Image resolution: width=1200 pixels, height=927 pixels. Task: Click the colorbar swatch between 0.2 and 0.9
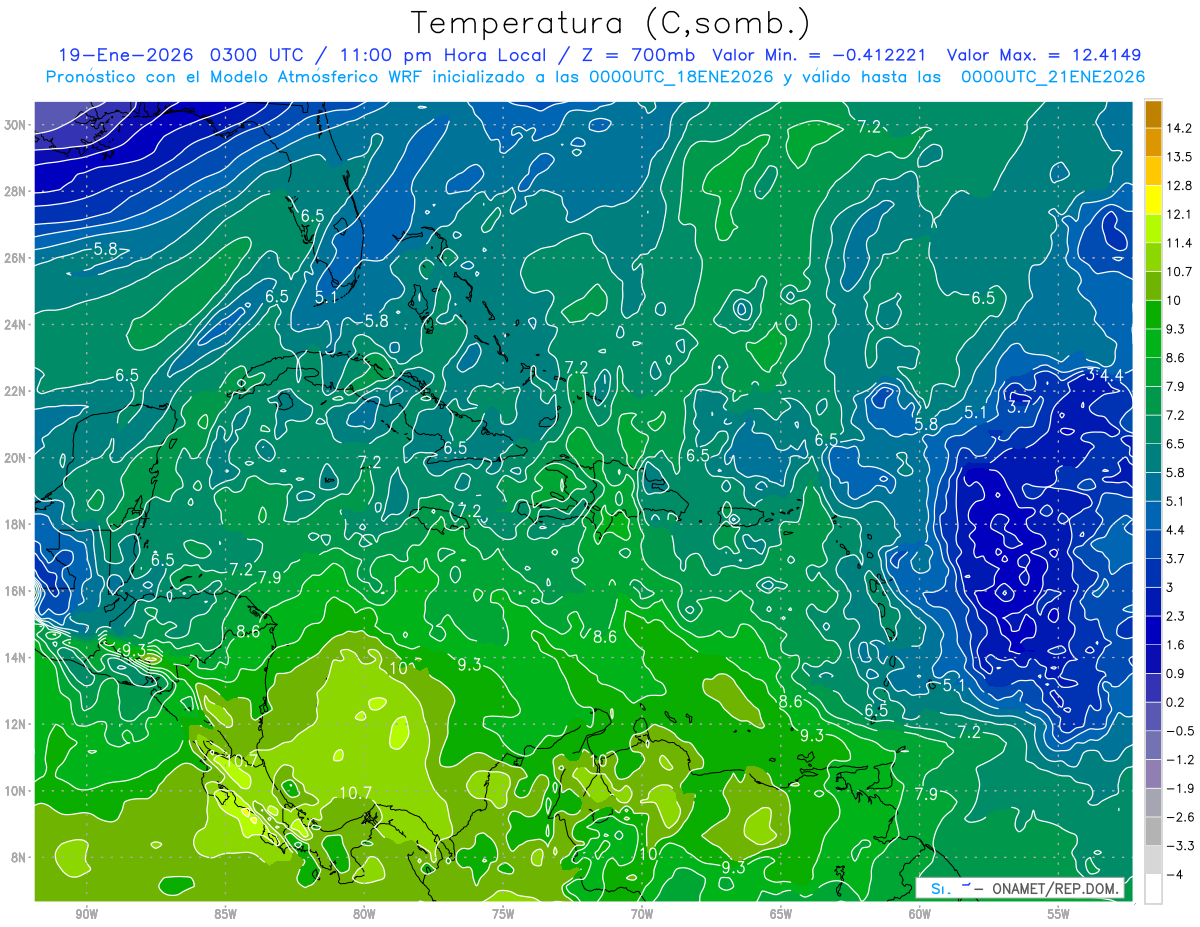[1153, 687]
